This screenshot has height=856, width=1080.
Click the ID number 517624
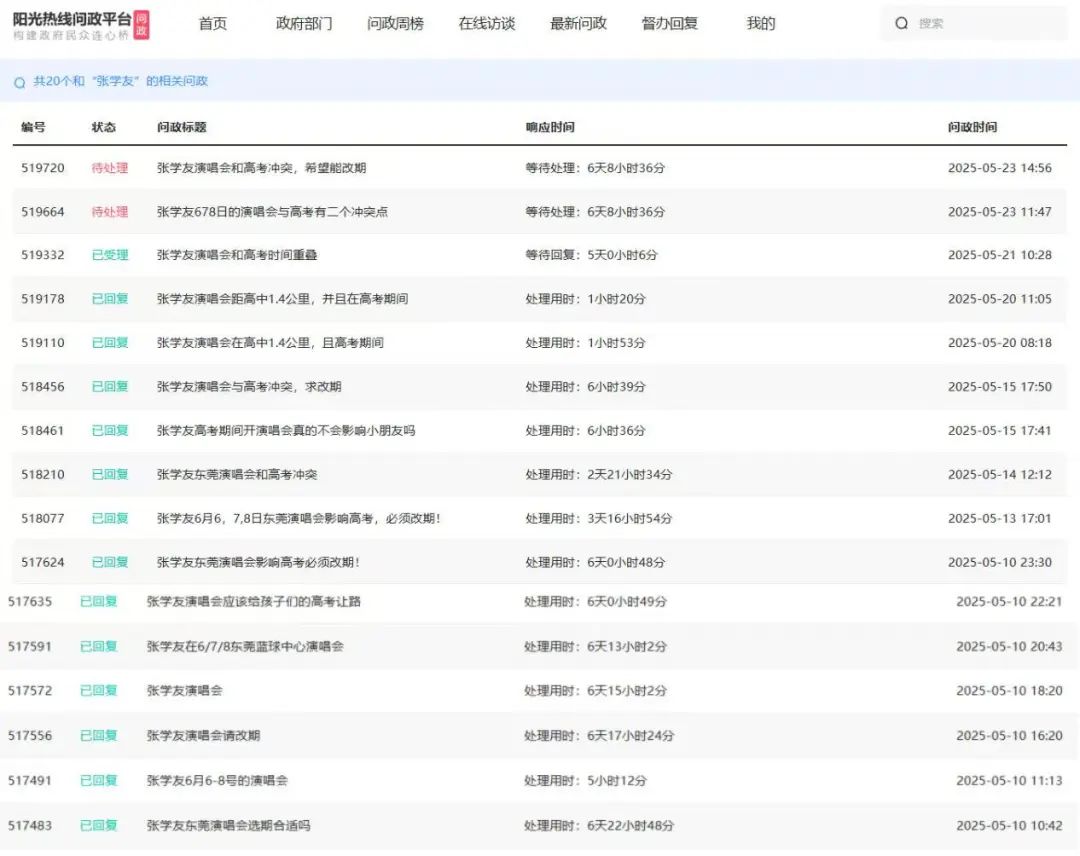(x=43, y=562)
